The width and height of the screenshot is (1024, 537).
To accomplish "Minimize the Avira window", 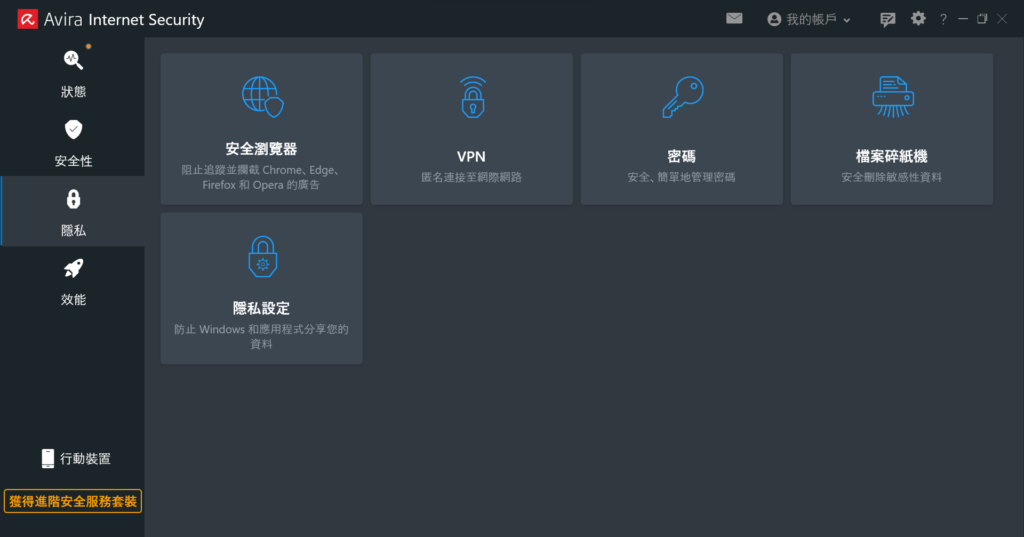I will [x=963, y=19].
